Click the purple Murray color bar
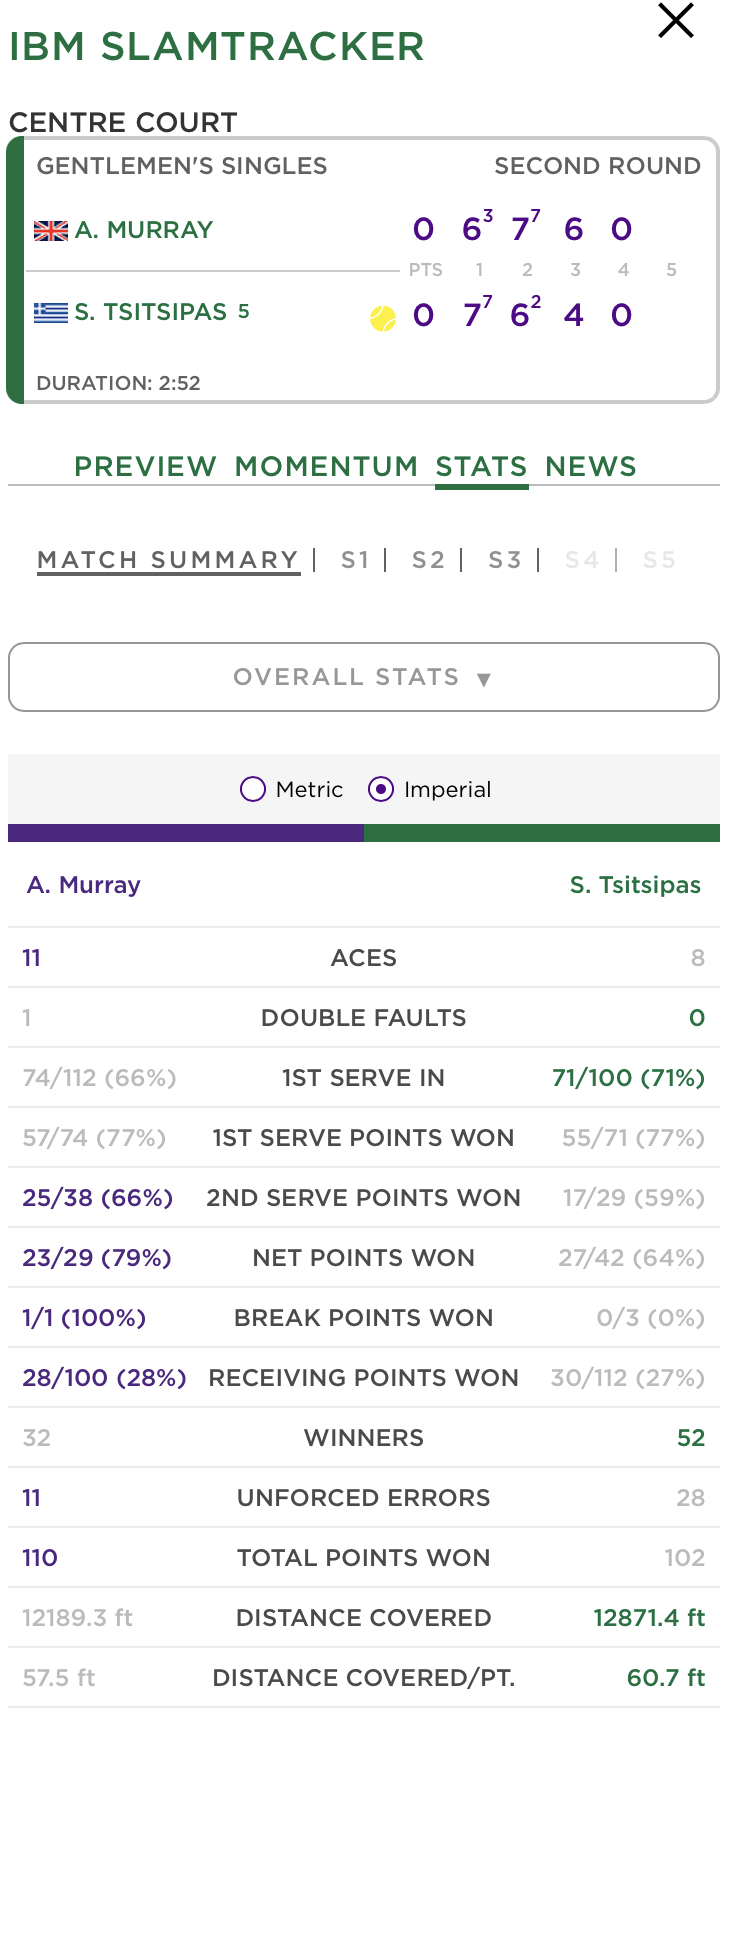This screenshot has height=1940, width=730. (x=186, y=833)
